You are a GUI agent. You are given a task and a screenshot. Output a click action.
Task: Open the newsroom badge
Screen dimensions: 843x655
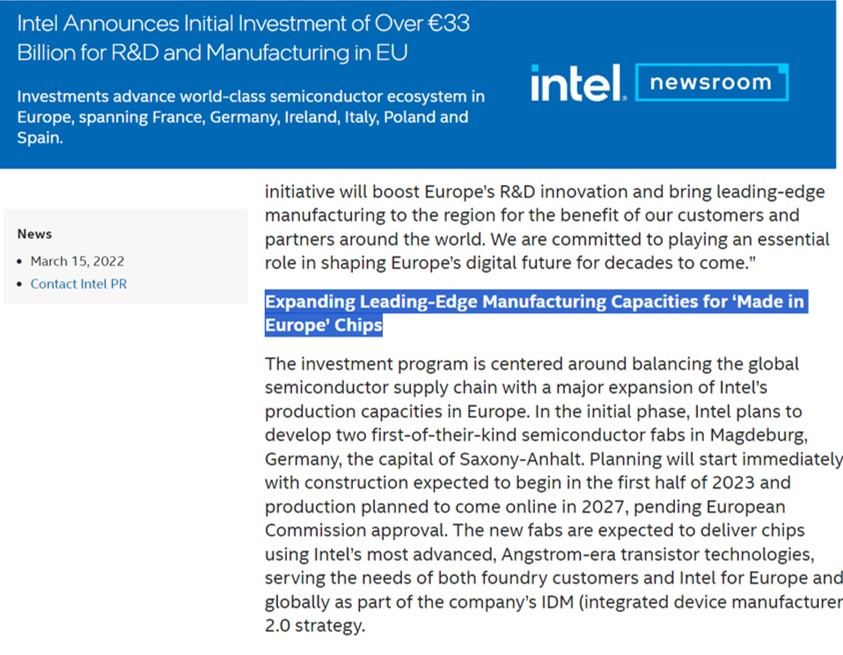click(712, 82)
